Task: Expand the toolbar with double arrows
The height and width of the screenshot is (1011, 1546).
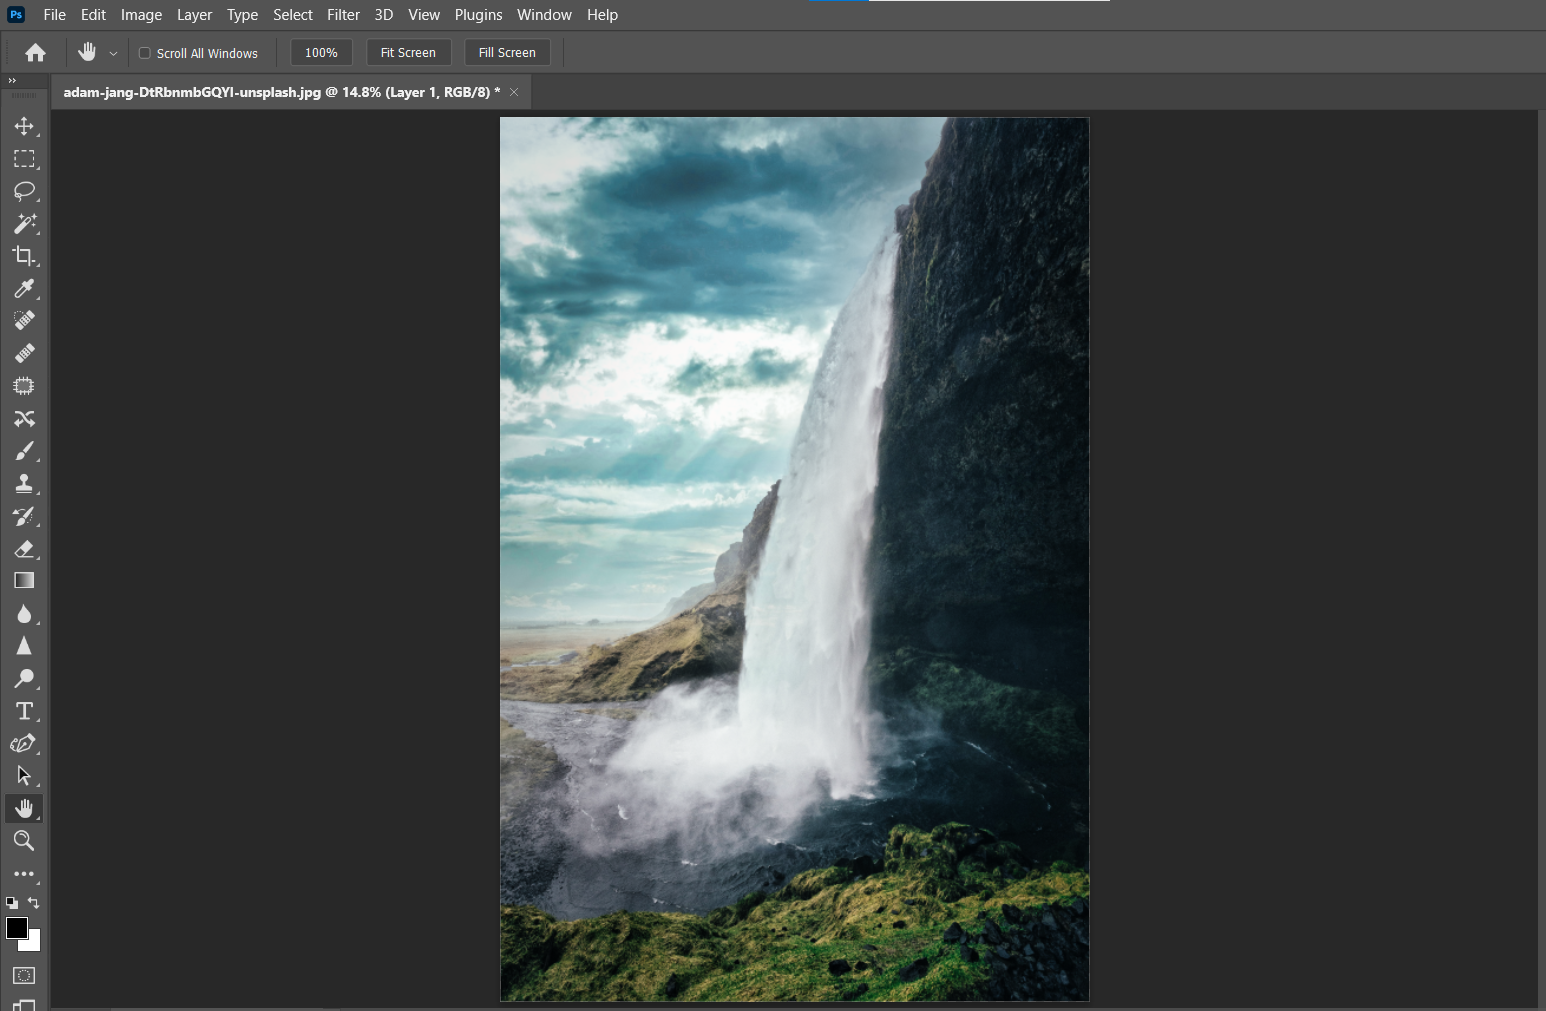Action: tap(12, 80)
